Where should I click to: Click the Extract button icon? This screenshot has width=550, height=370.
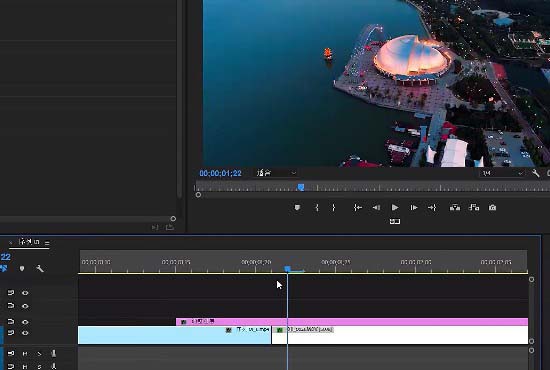coord(474,208)
